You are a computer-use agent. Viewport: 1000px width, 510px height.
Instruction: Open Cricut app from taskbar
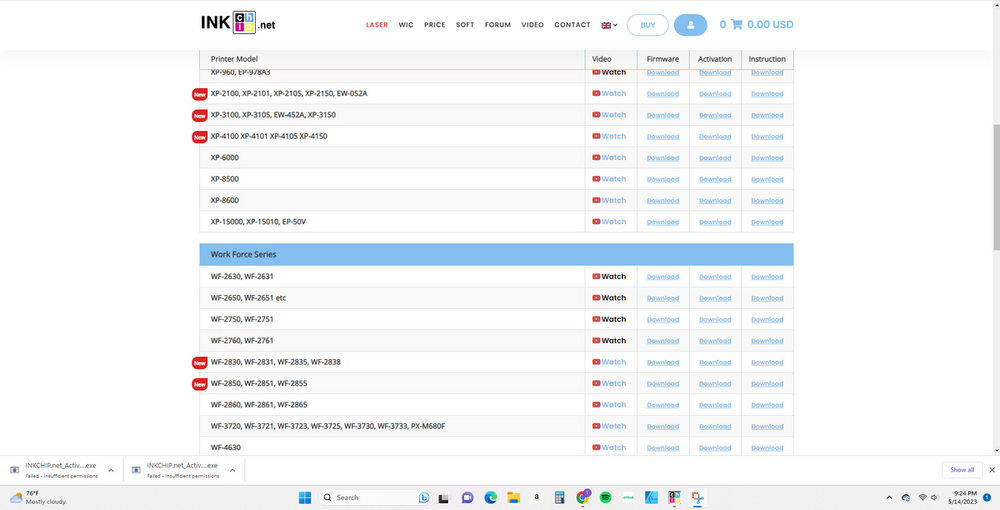point(628,497)
